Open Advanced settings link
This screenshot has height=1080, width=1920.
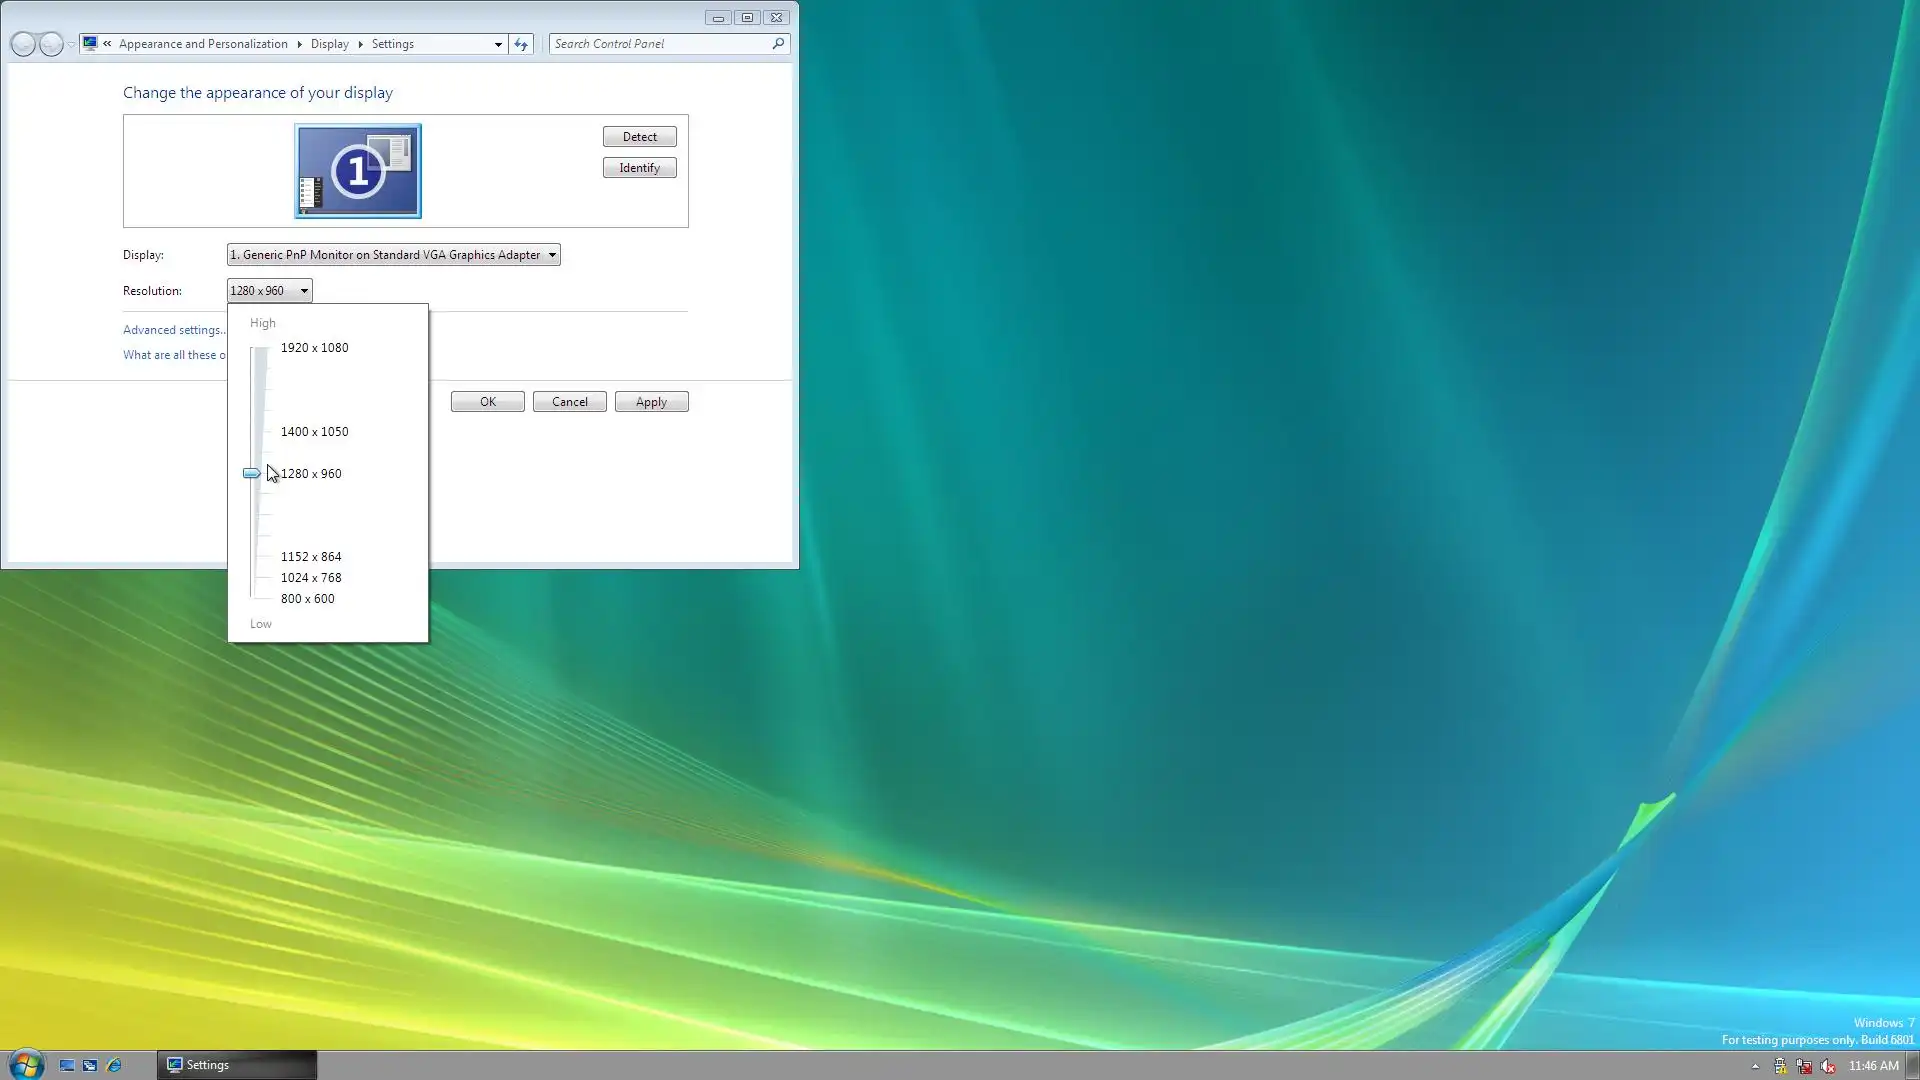tap(172, 330)
